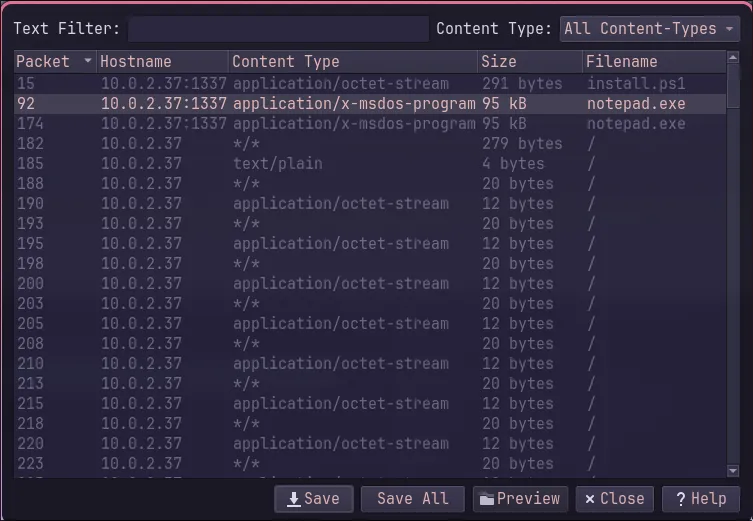Viewport: 753px width, 521px height.
Task: Click the Save button with download icon
Action: pyautogui.click(x=314, y=499)
